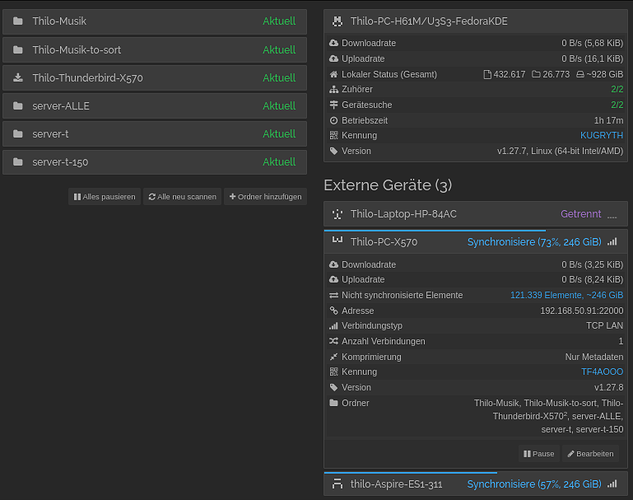
Task: Click the link icon beside Adresse
Action: (333, 310)
